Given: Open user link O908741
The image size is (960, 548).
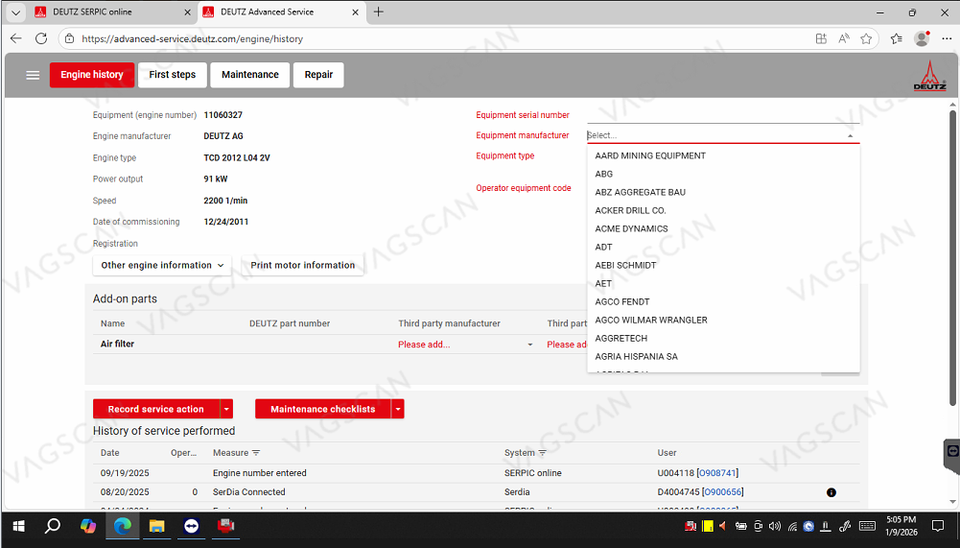Looking at the screenshot, I should [x=717, y=473].
